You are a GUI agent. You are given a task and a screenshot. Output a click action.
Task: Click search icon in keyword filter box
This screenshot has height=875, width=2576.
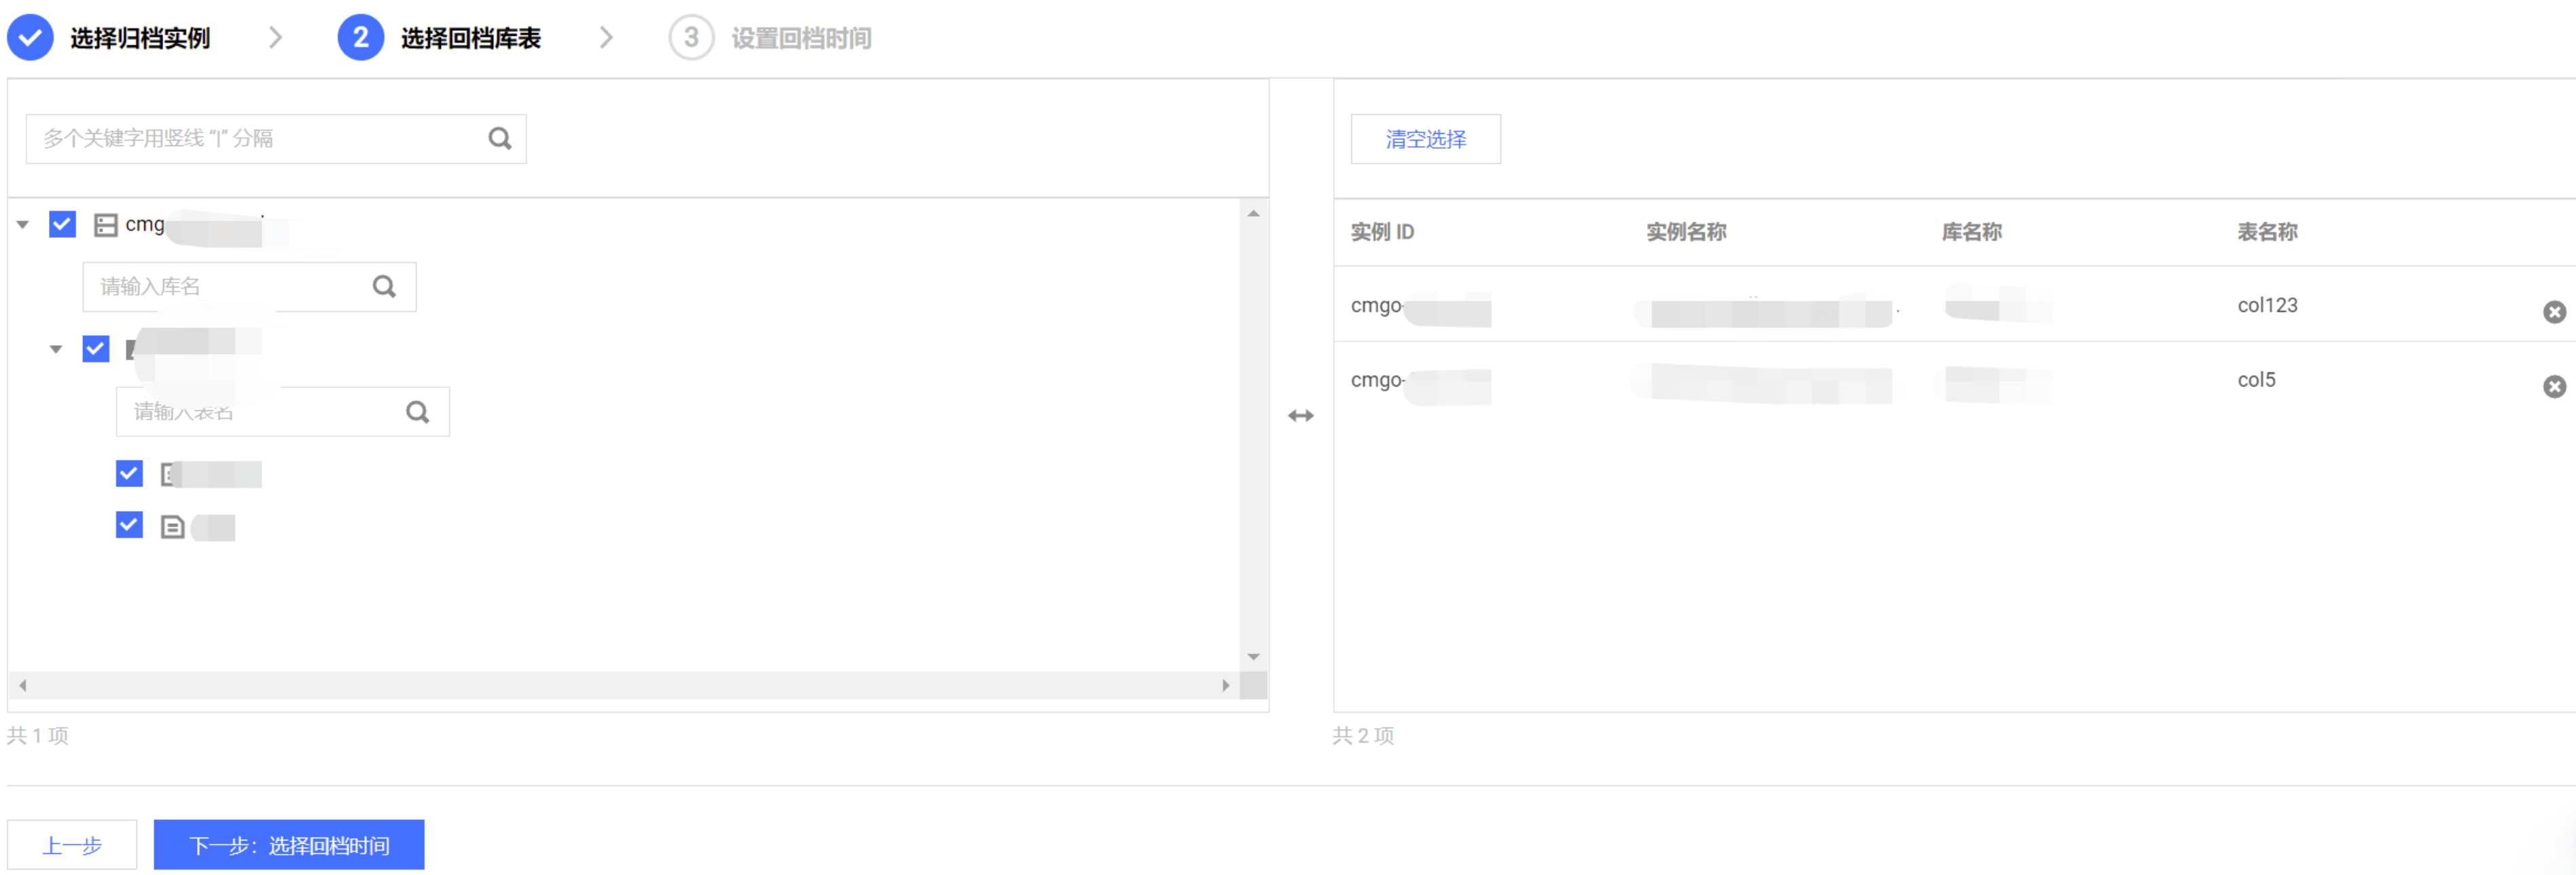499,138
